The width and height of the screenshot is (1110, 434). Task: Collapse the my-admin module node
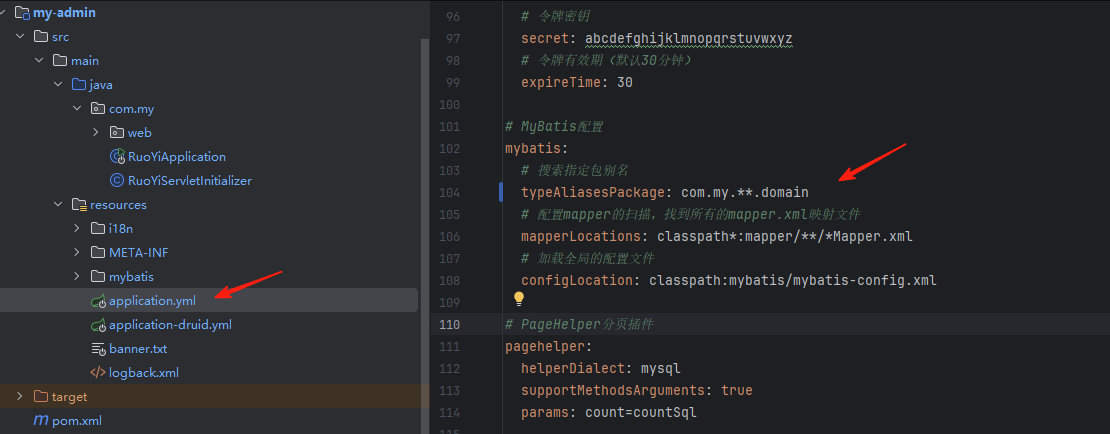pos(7,13)
